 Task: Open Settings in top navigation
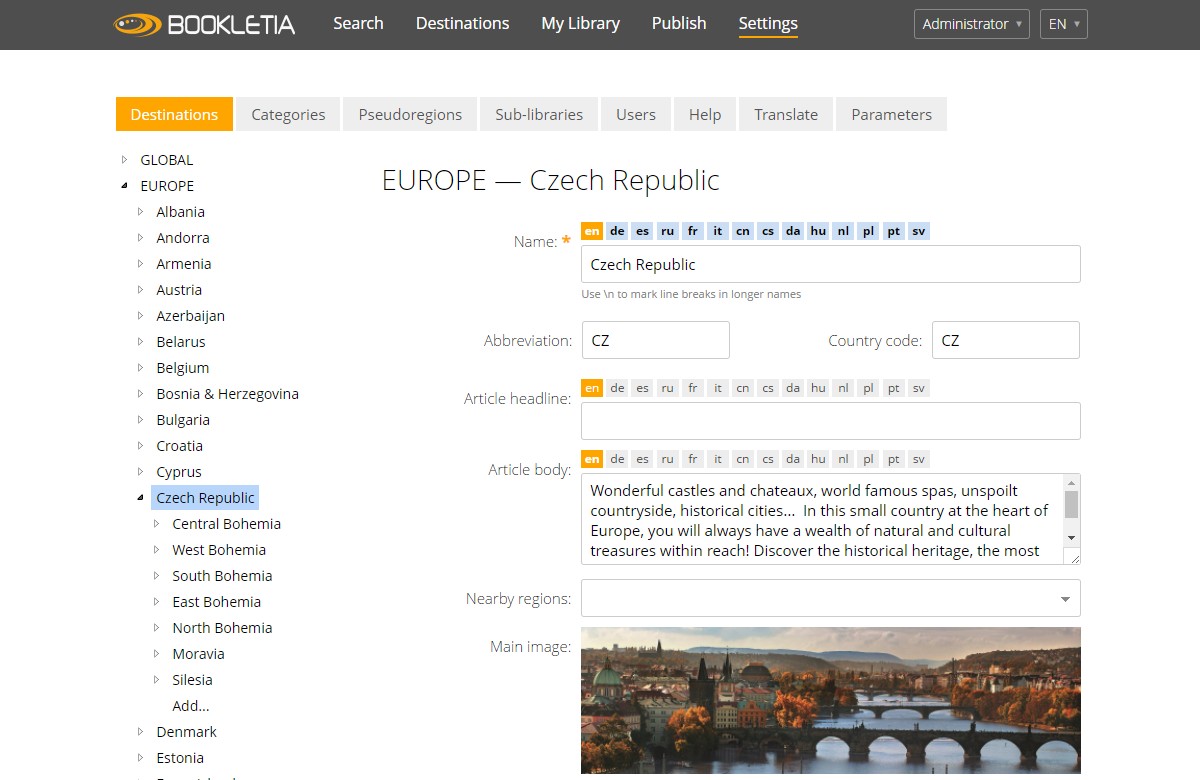[768, 23]
